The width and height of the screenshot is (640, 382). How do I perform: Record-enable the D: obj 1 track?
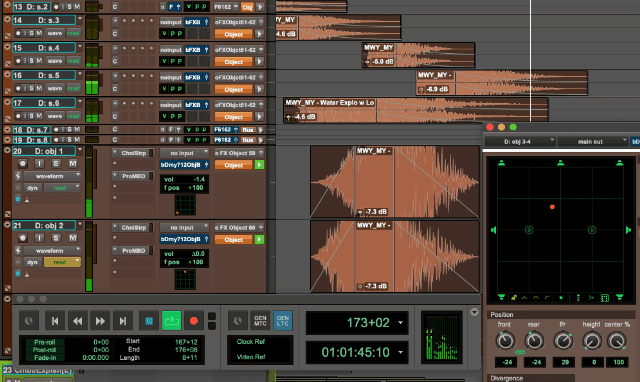pyautogui.click(x=22, y=164)
